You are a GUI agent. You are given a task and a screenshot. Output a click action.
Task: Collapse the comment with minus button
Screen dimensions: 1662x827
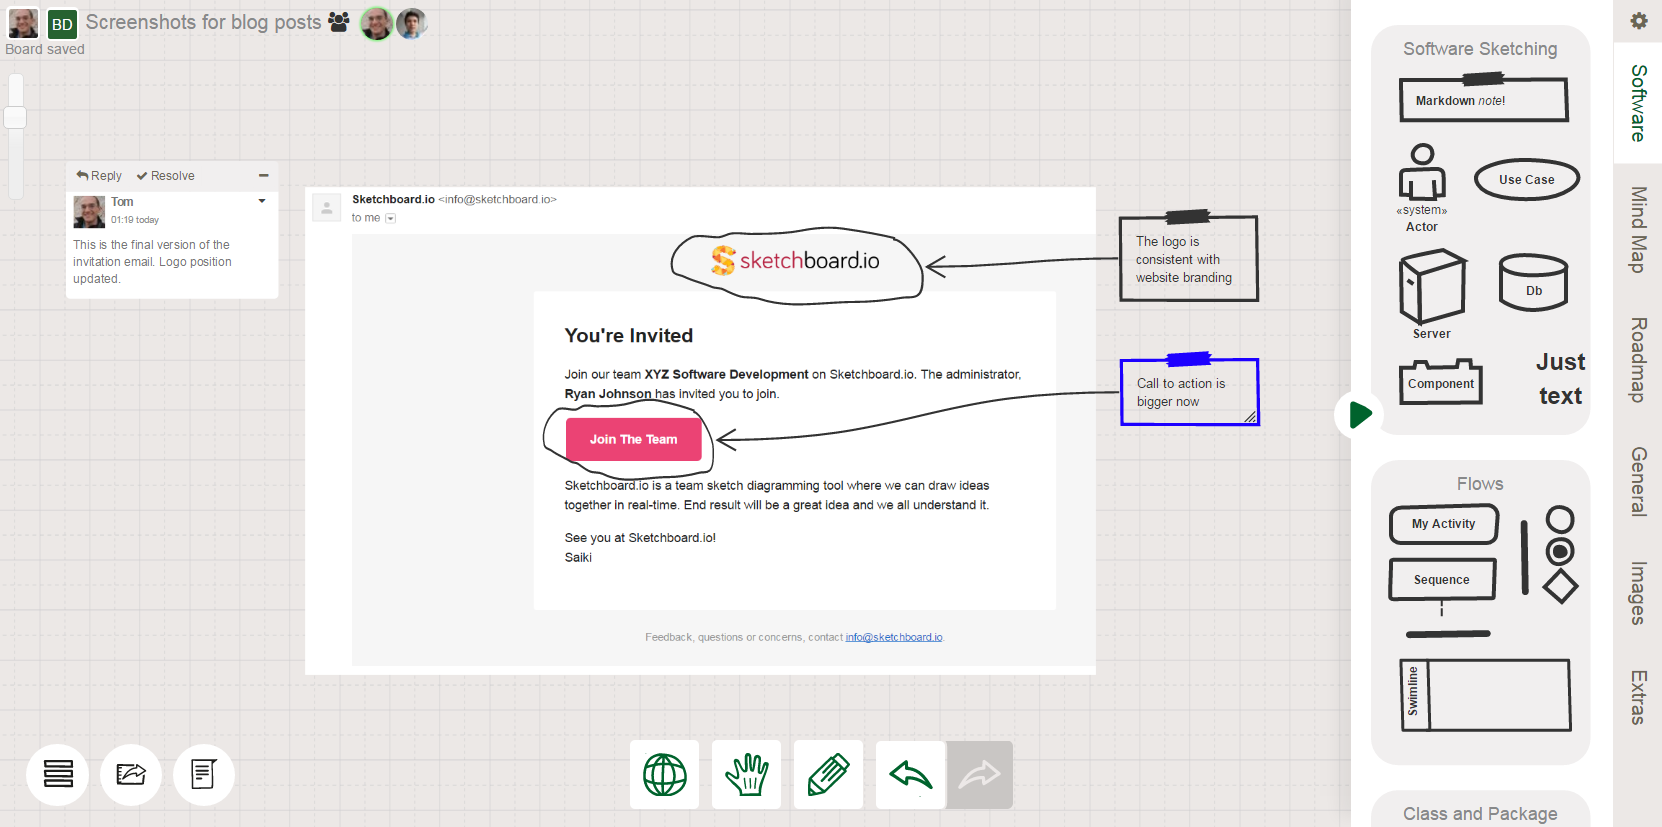pos(264,176)
